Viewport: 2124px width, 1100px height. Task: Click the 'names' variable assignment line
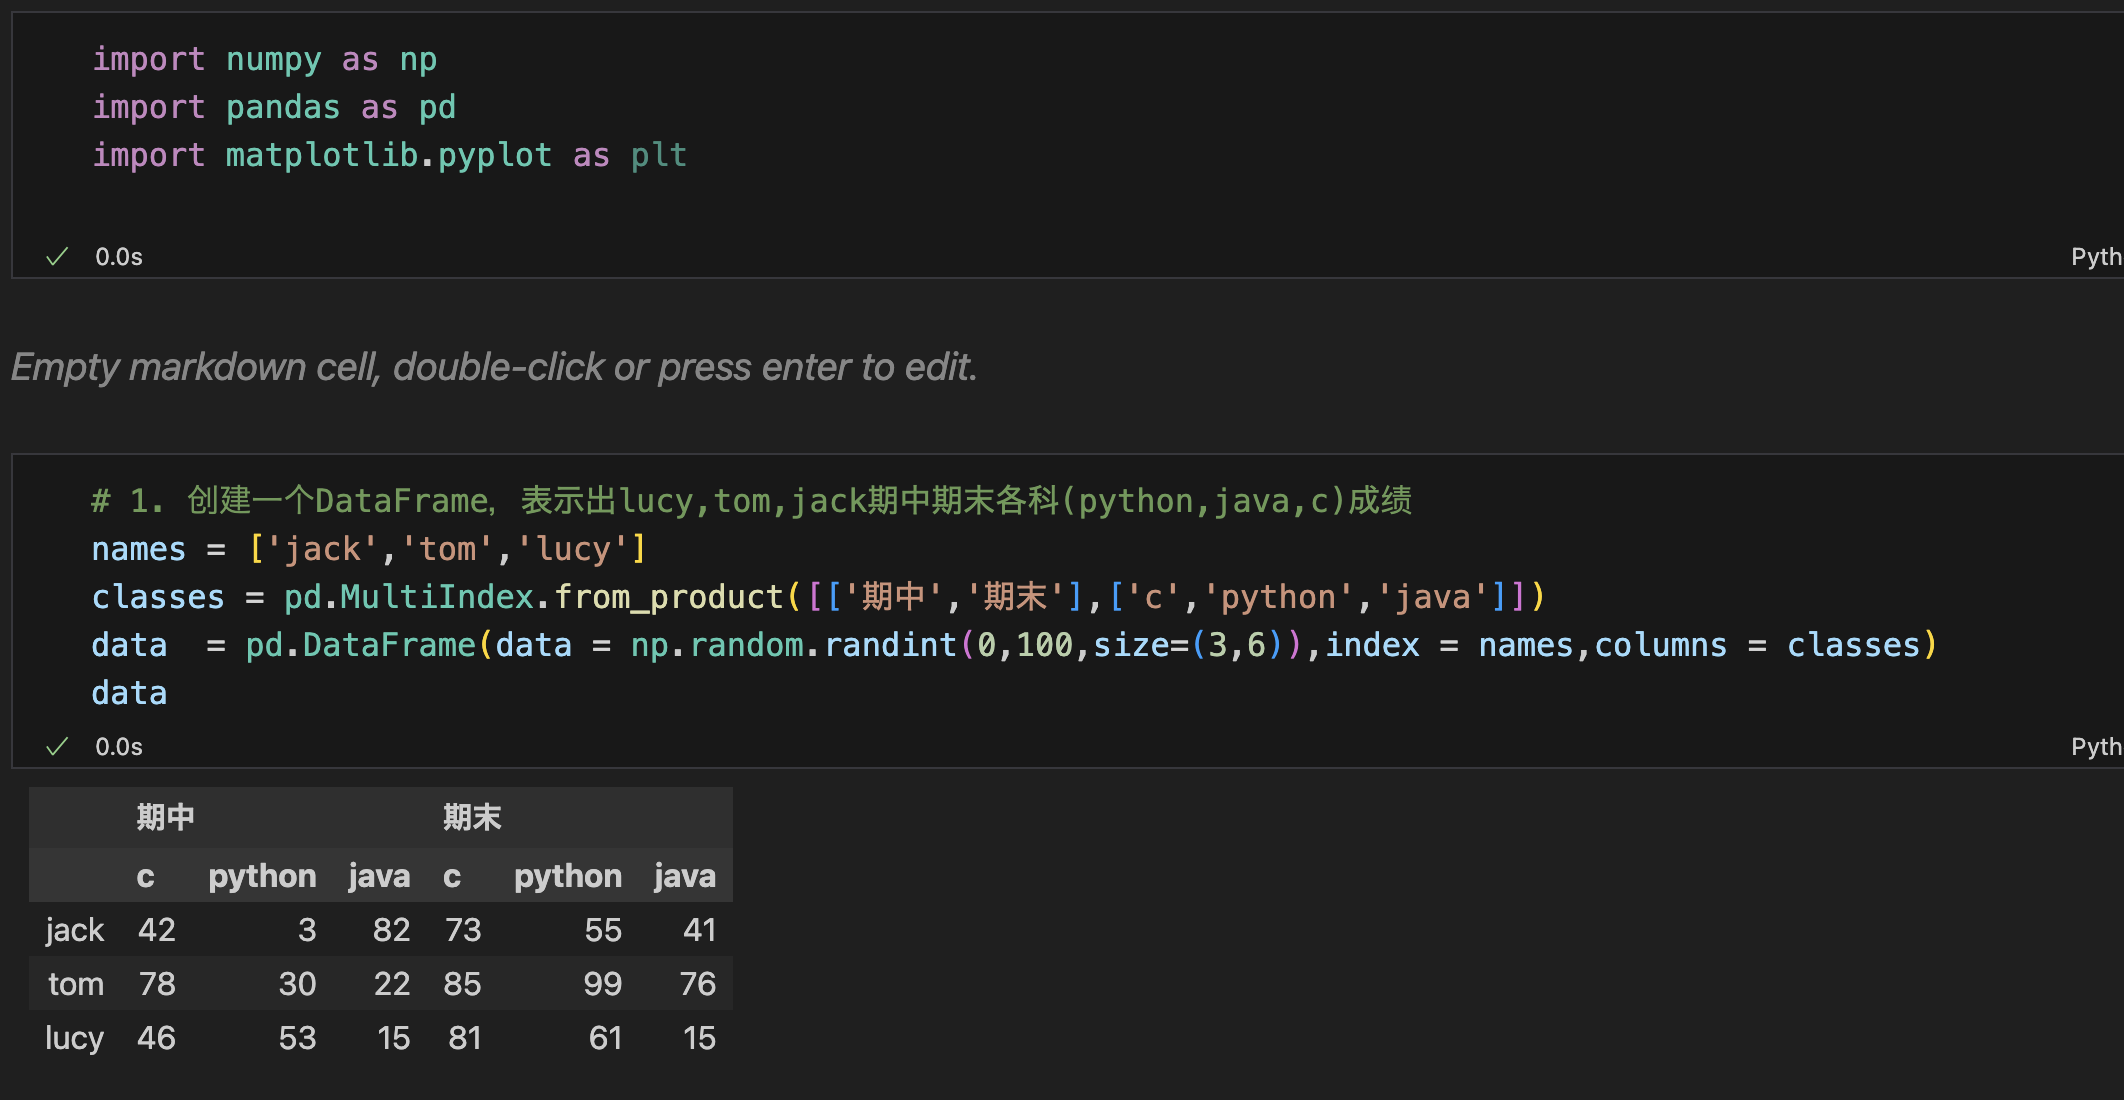(x=369, y=548)
